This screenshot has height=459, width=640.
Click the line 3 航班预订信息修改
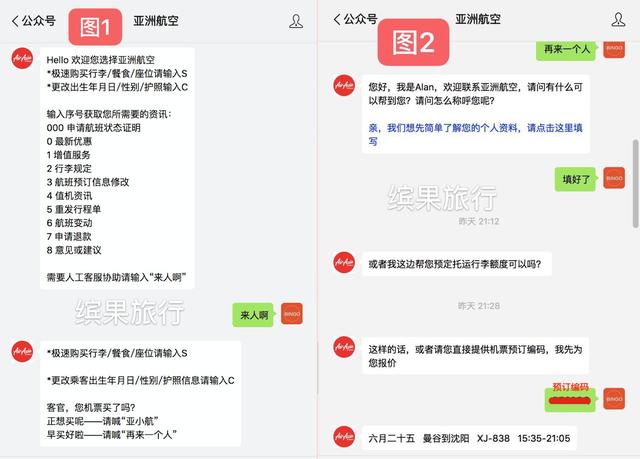pyautogui.click(x=88, y=182)
